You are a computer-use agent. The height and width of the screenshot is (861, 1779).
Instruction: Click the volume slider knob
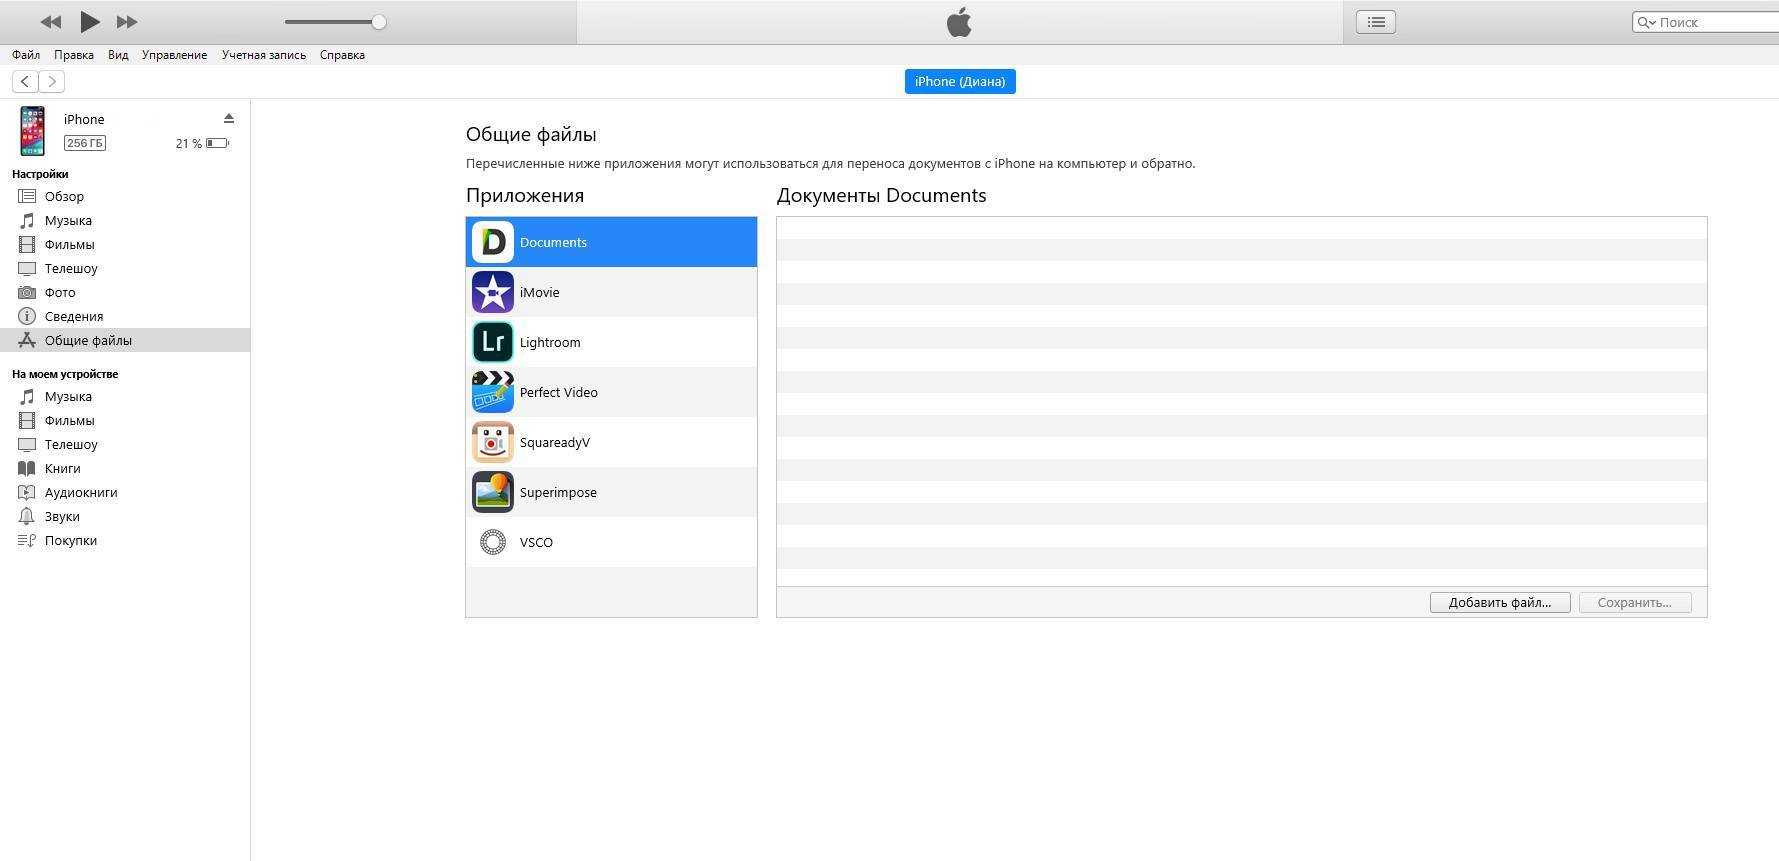tap(379, 22)
